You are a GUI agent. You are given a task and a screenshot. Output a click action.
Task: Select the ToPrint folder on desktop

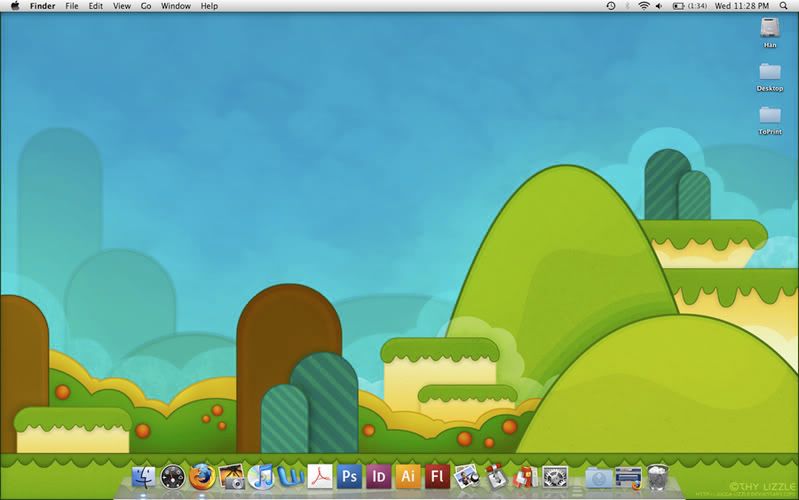(x=770, y=120)
